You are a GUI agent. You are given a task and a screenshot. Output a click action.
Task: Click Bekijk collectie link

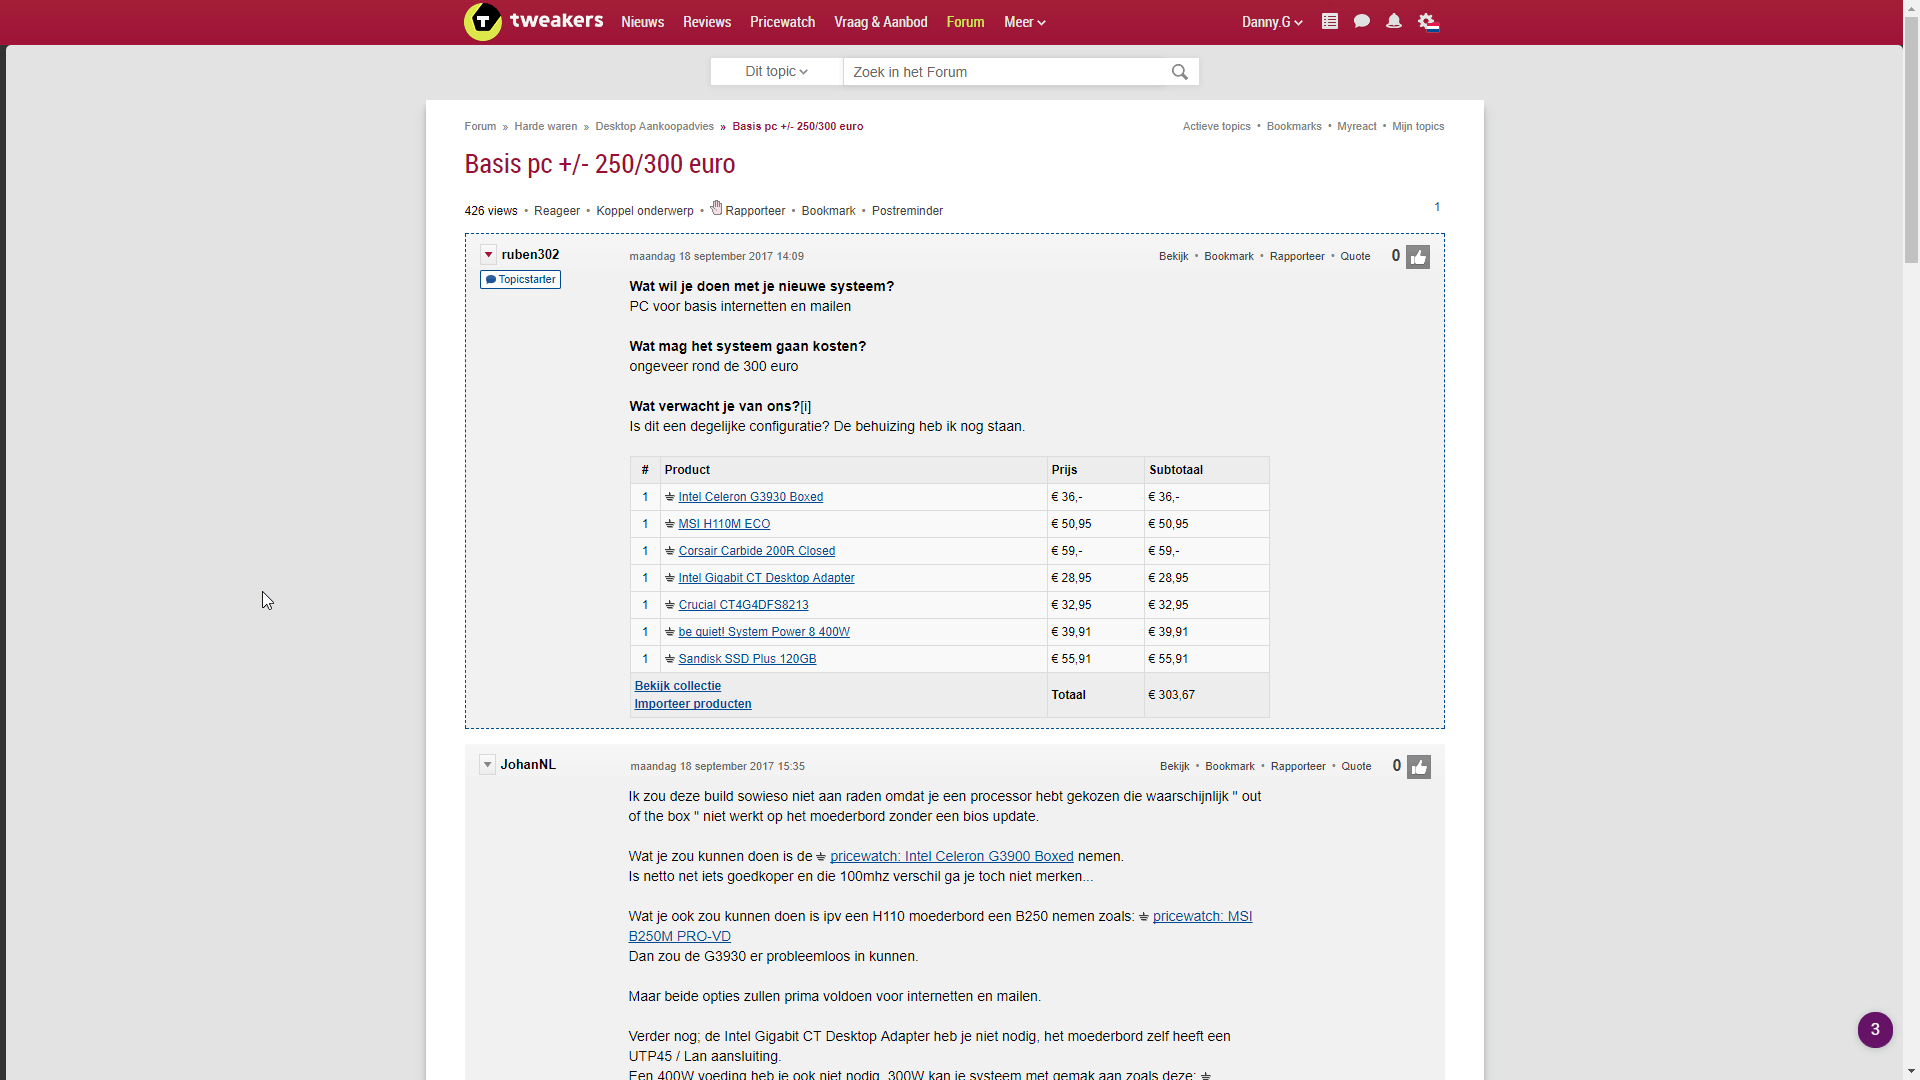[677, 686]
